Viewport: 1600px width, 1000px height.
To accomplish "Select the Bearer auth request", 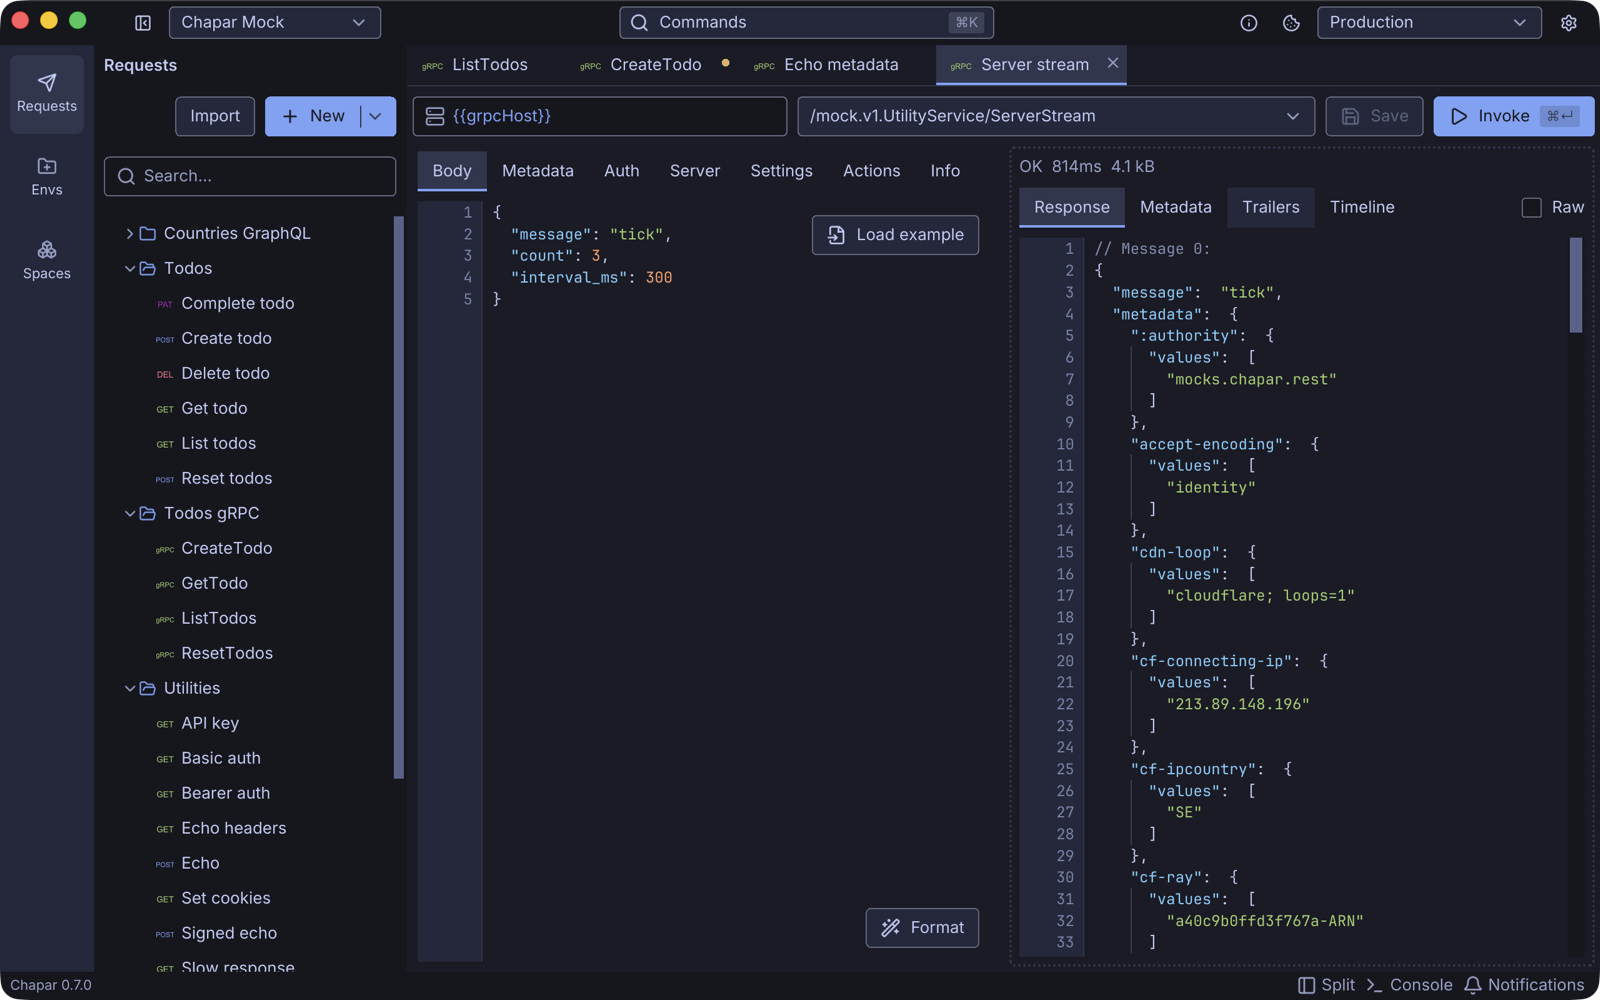I will pyautogui.click(x=226, y=793).
